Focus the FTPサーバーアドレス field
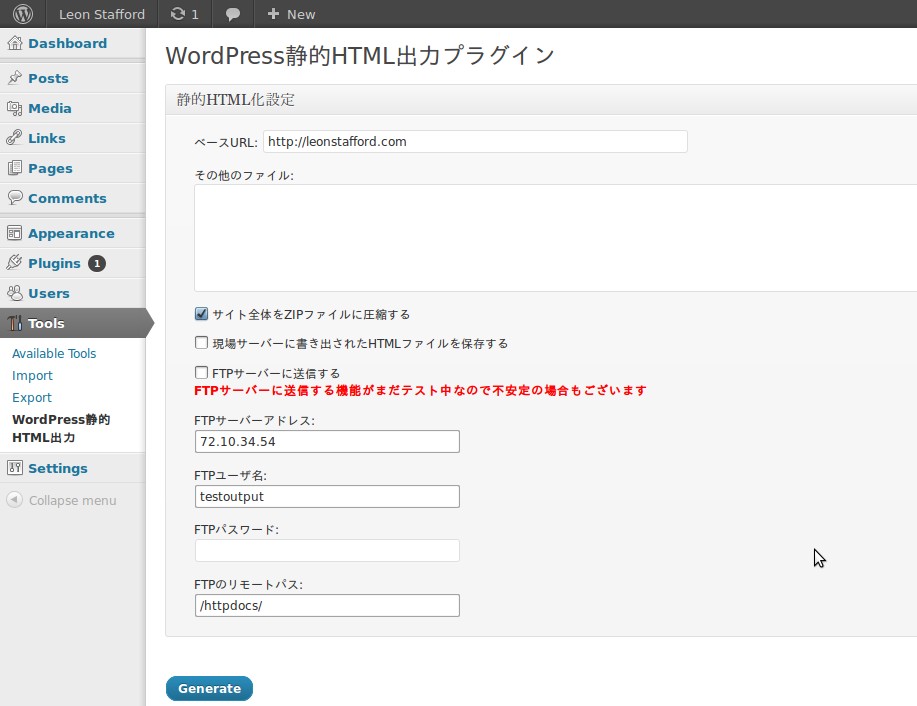The height and width of the screenshot is (706, 917). (x=327, y=442)
